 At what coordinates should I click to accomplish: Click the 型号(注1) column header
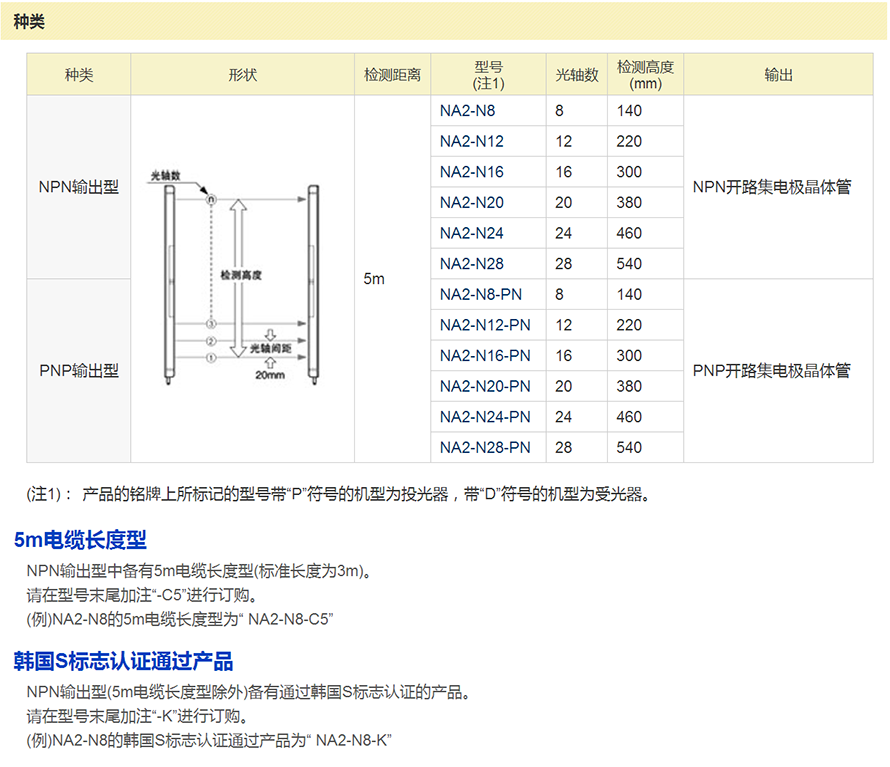(x=488, y=75)
